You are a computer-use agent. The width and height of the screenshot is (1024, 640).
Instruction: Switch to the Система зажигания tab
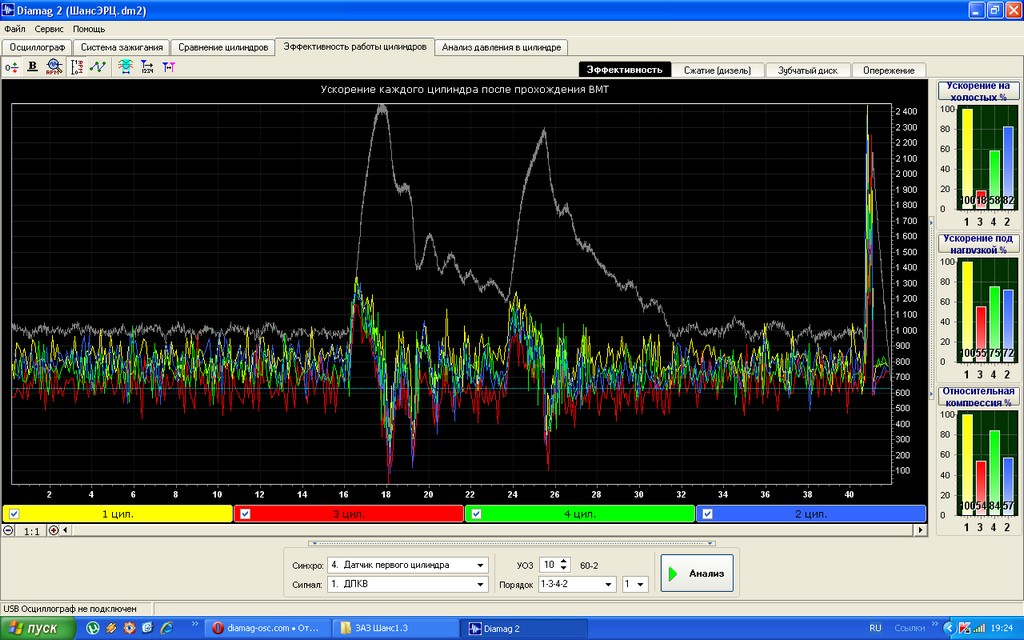121,47
